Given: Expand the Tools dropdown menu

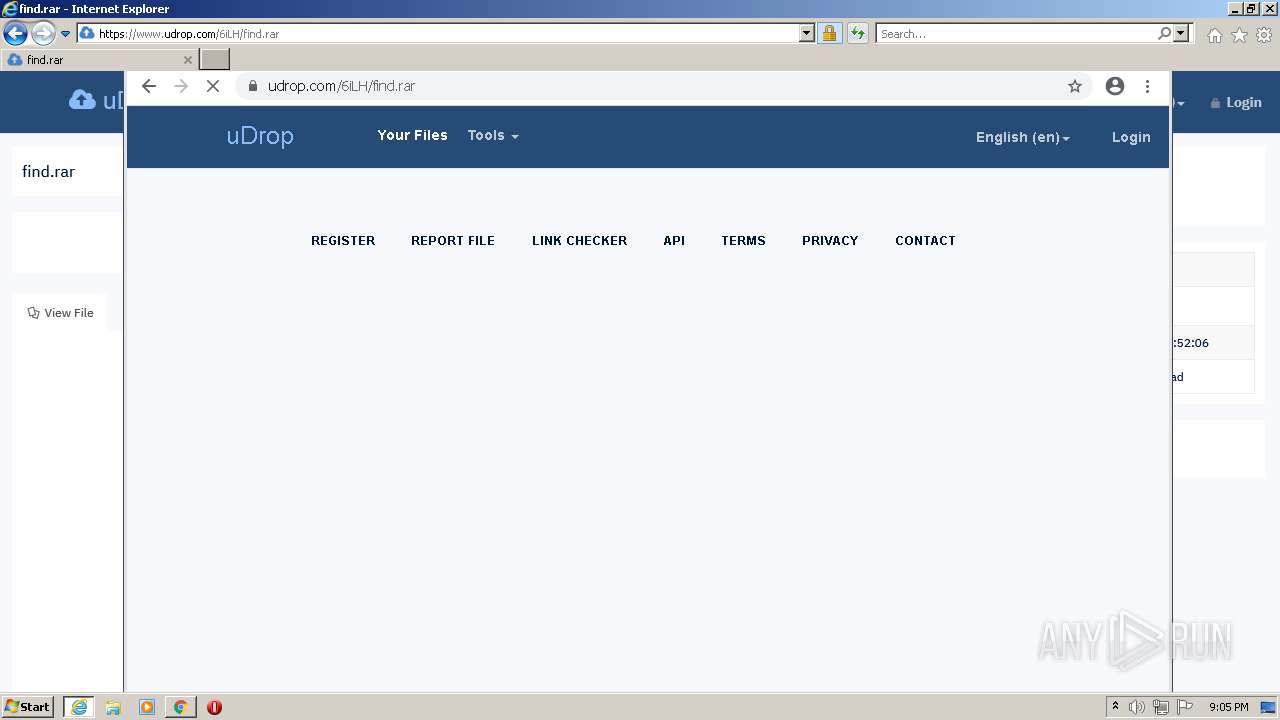Looking at the screenshot, I should click(x=493, y=135).
